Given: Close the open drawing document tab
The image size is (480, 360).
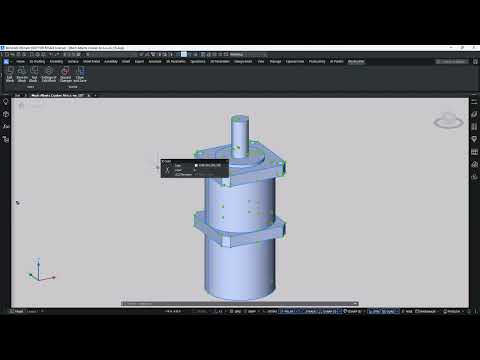Looking at the screenshot, I should (x=89, y=95).
